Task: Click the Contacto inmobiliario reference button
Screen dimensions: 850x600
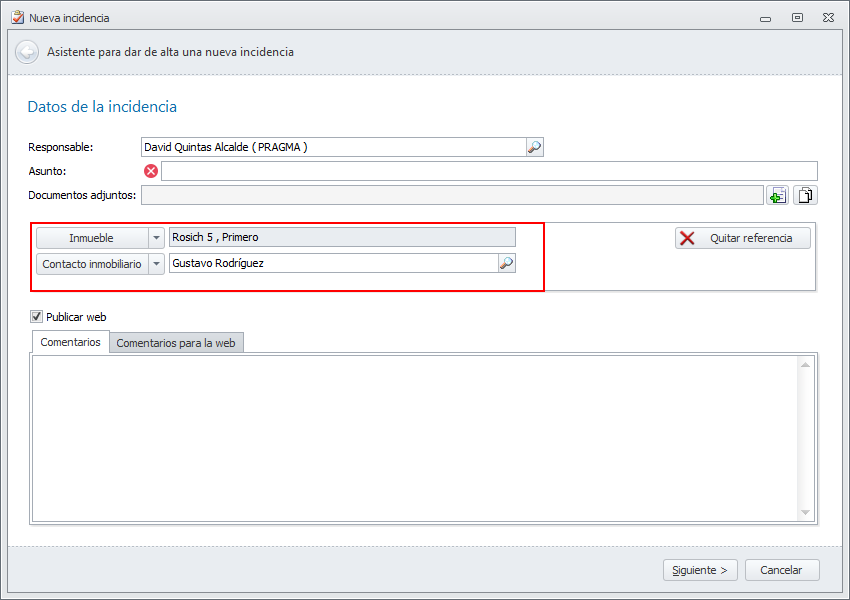Action: pyautogui.click(x=91, y=264)
